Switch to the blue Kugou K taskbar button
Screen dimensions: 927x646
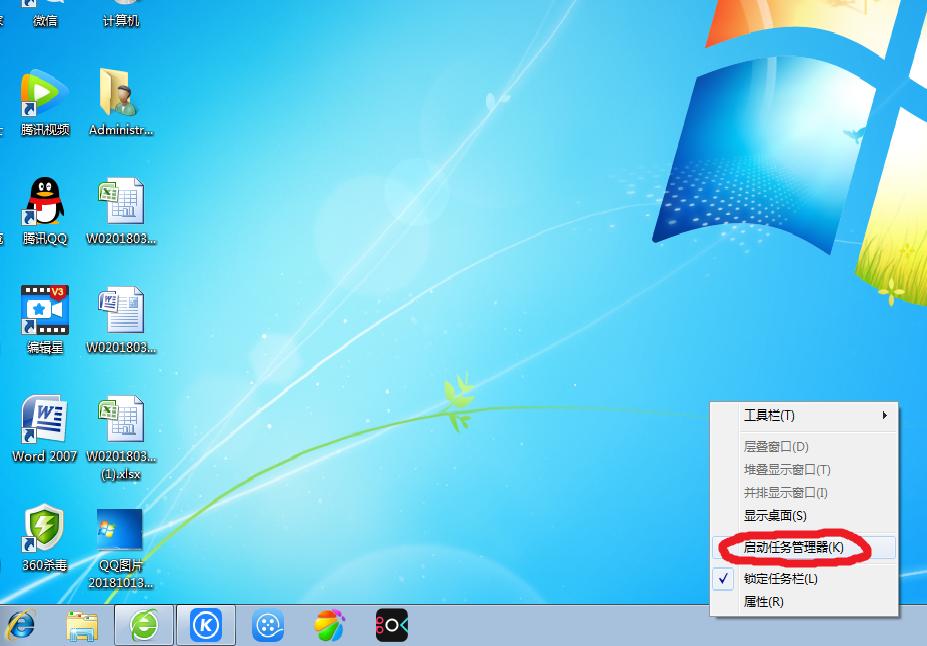[206, 626]
